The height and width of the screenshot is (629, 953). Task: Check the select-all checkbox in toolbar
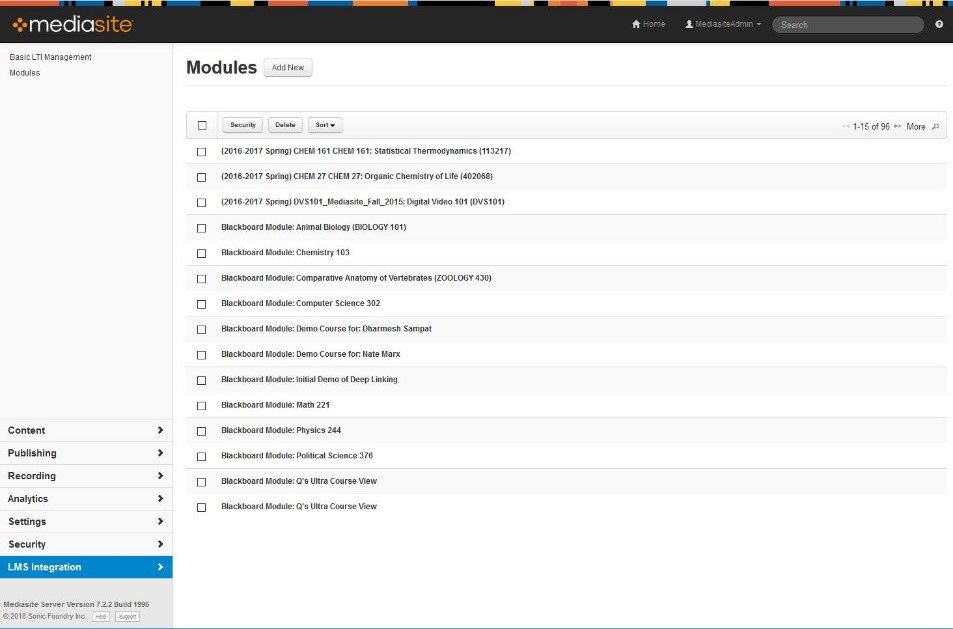202,124
